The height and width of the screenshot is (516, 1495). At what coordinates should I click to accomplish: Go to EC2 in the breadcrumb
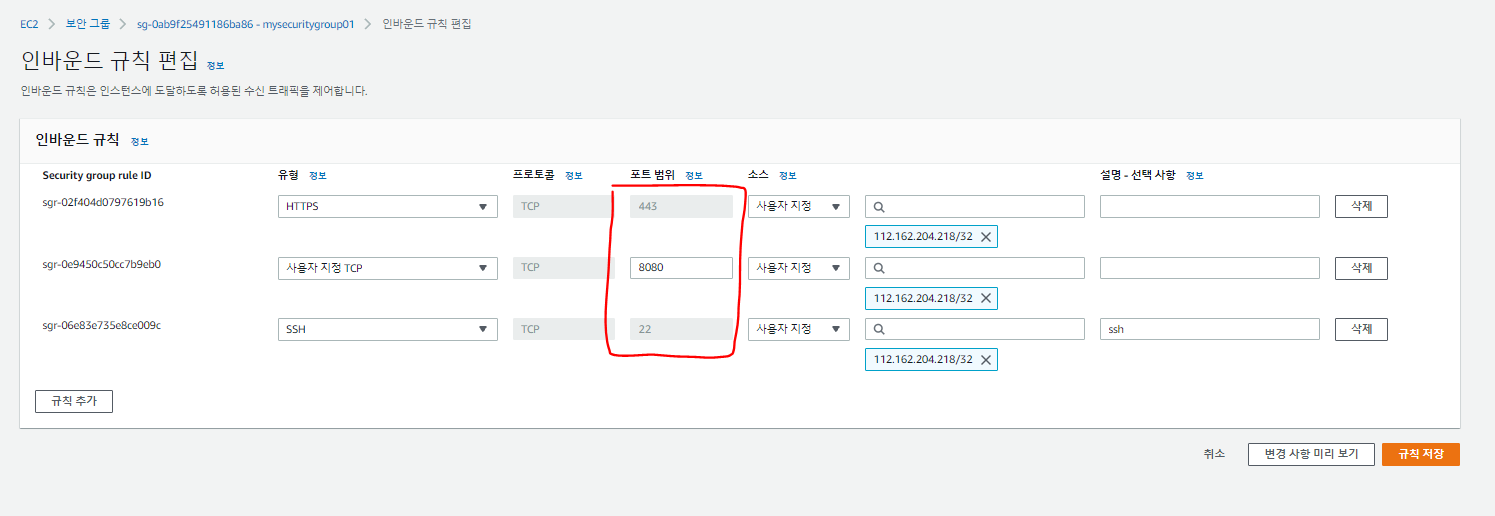click(29, 23)
